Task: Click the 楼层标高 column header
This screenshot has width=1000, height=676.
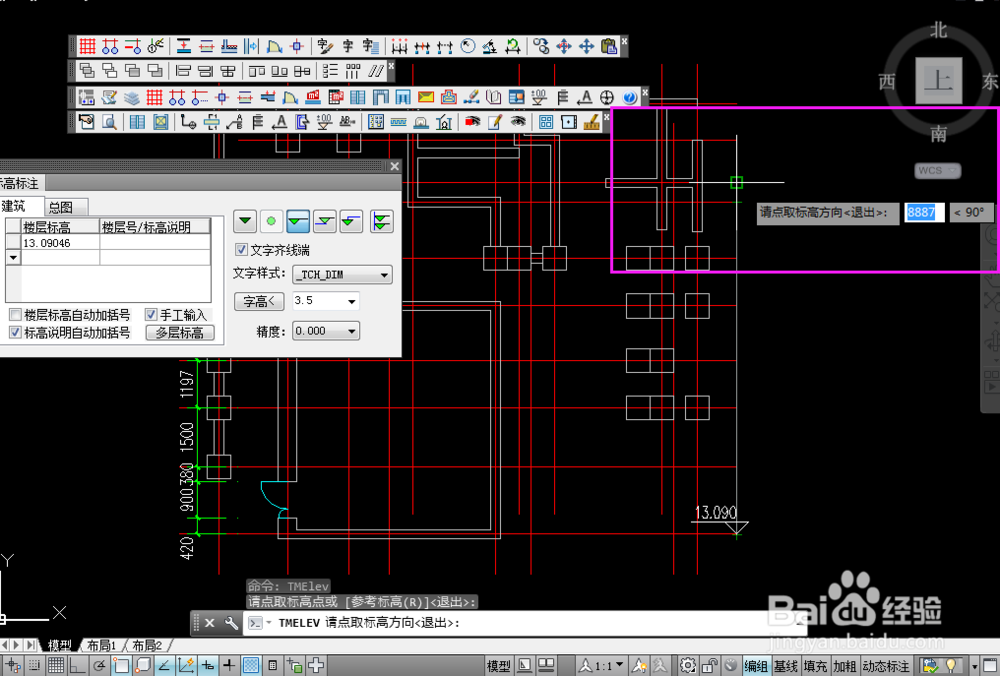Action: 60,226
